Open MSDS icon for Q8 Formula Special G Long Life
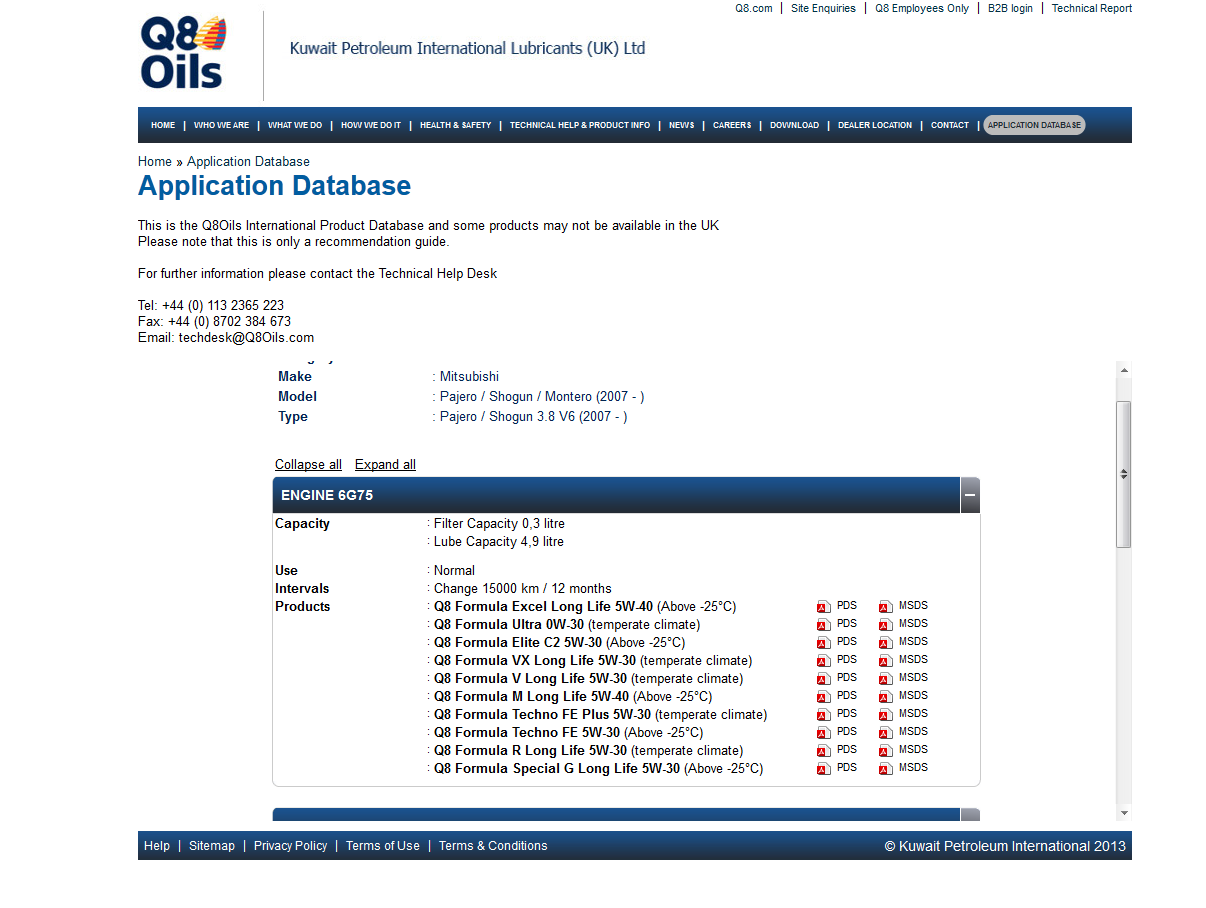1206x908 pixels. click(885, 768)
